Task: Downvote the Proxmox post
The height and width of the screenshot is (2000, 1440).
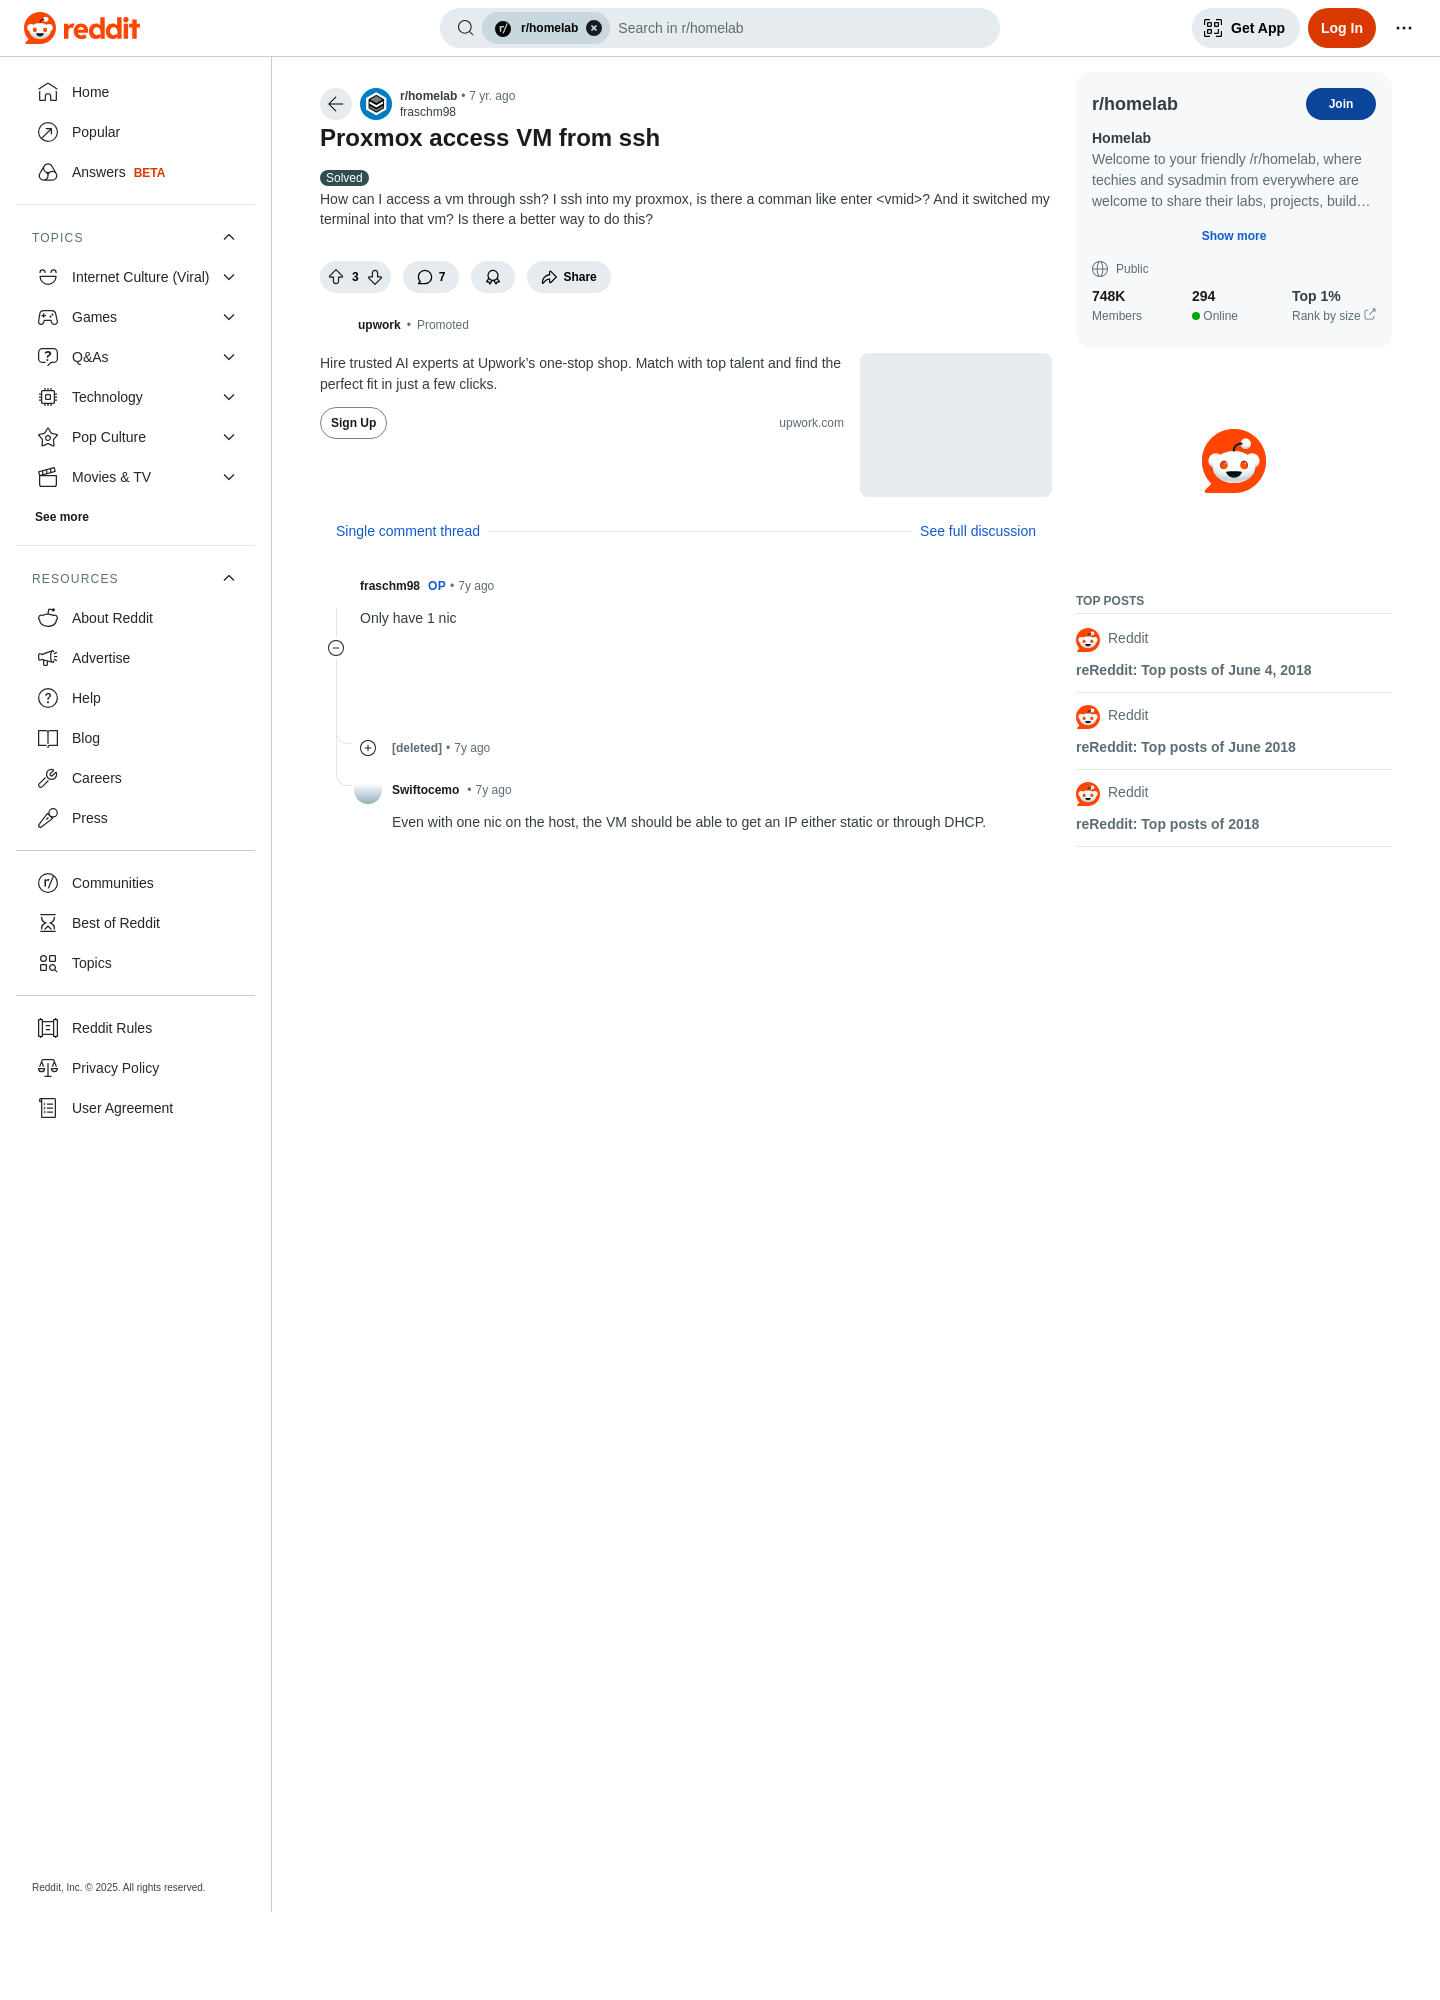Action: [x=375, y=277]
